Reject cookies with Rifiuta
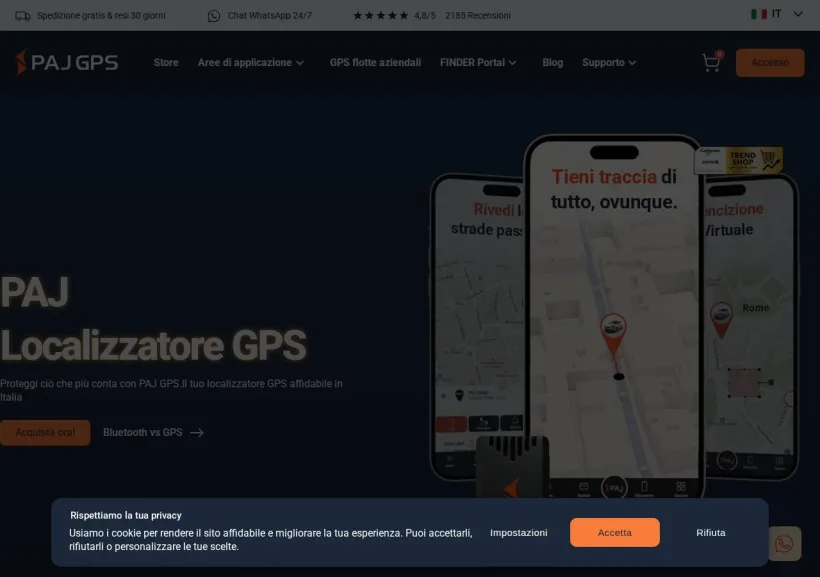 click(710, 533)
